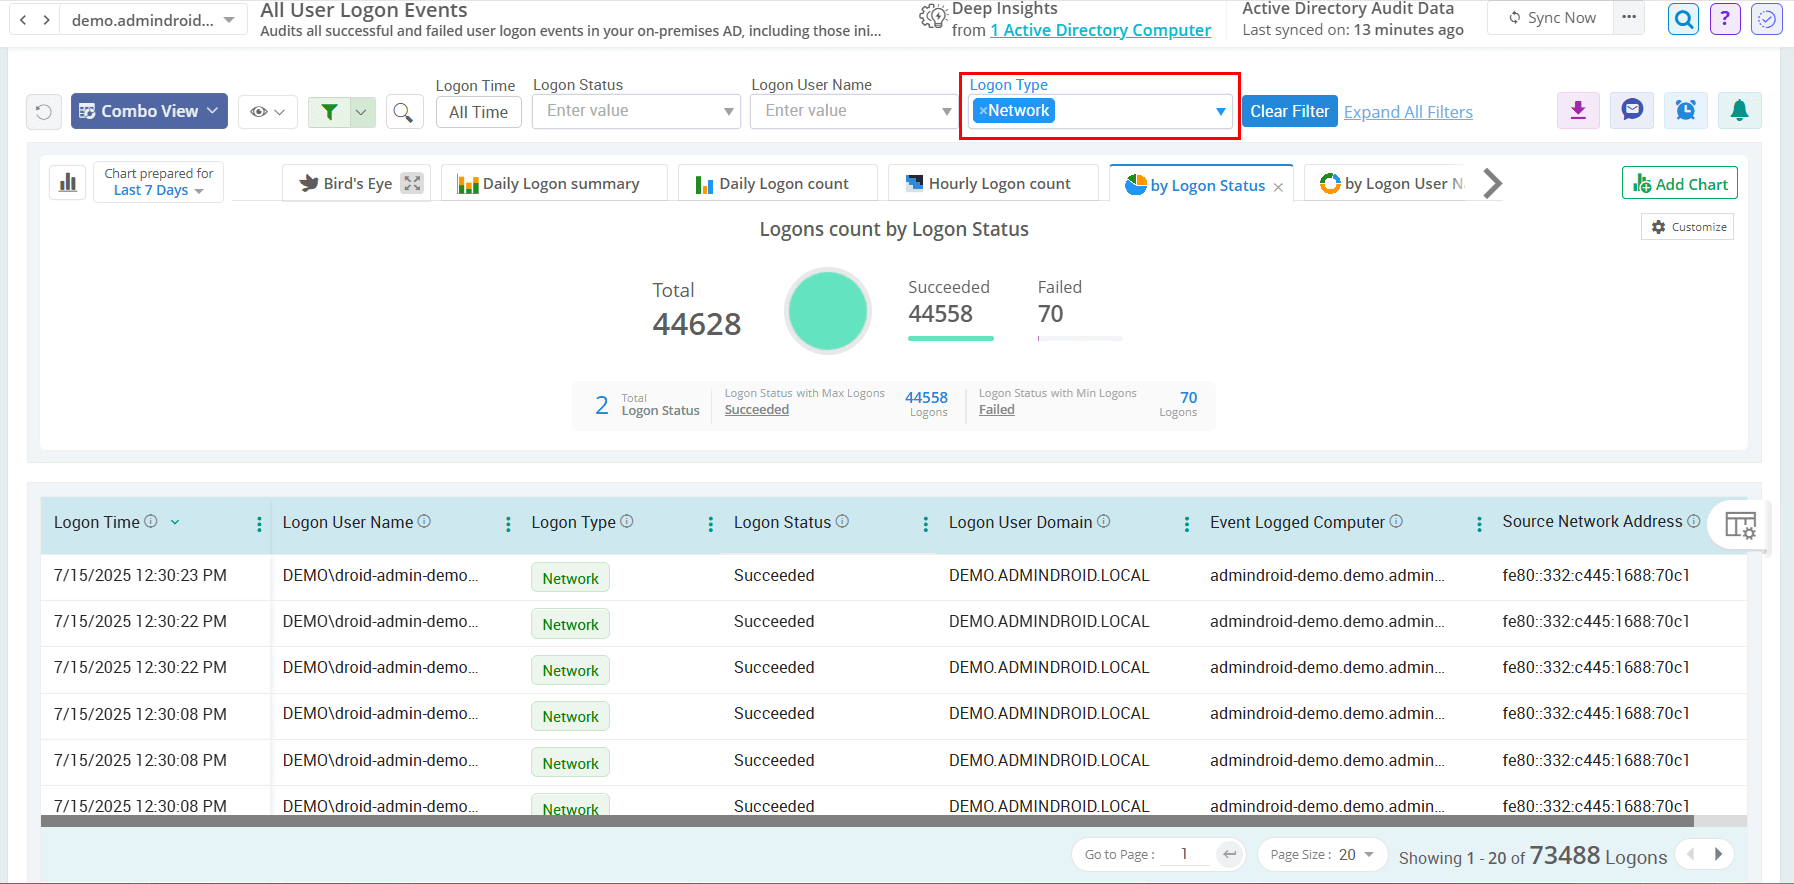The height and width of the screenshot is (884, 1794).
Task: Open the green funnel filter icon
Action: click(x=329, y=112)
